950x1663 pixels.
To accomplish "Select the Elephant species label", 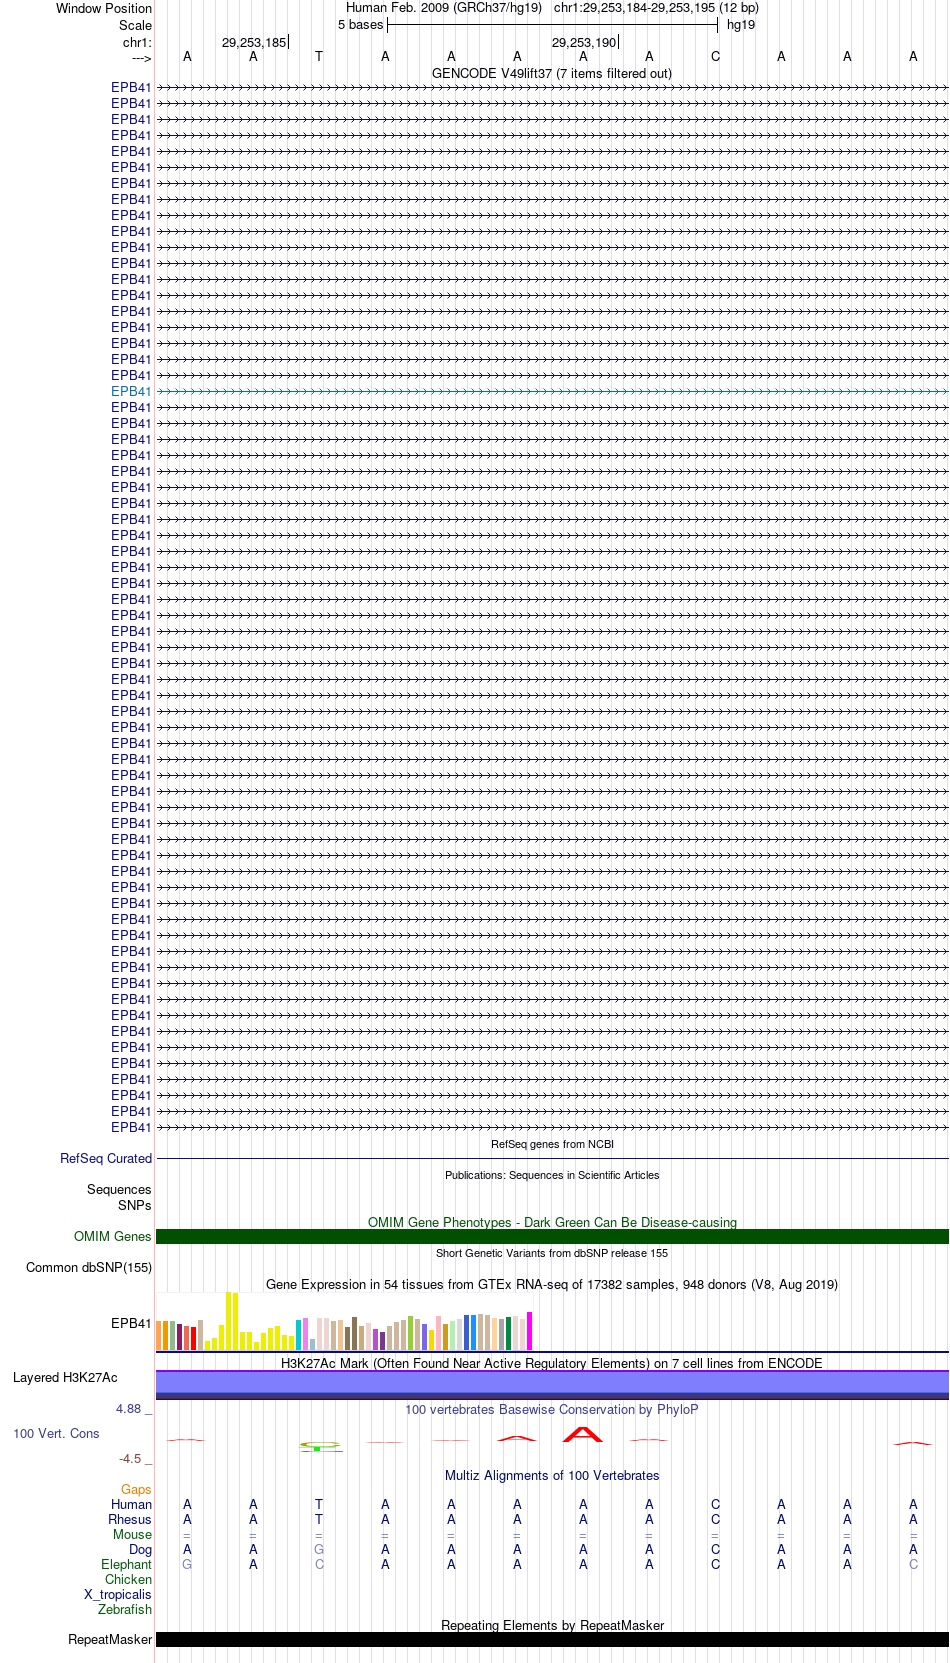I will tap(126, 1564).
